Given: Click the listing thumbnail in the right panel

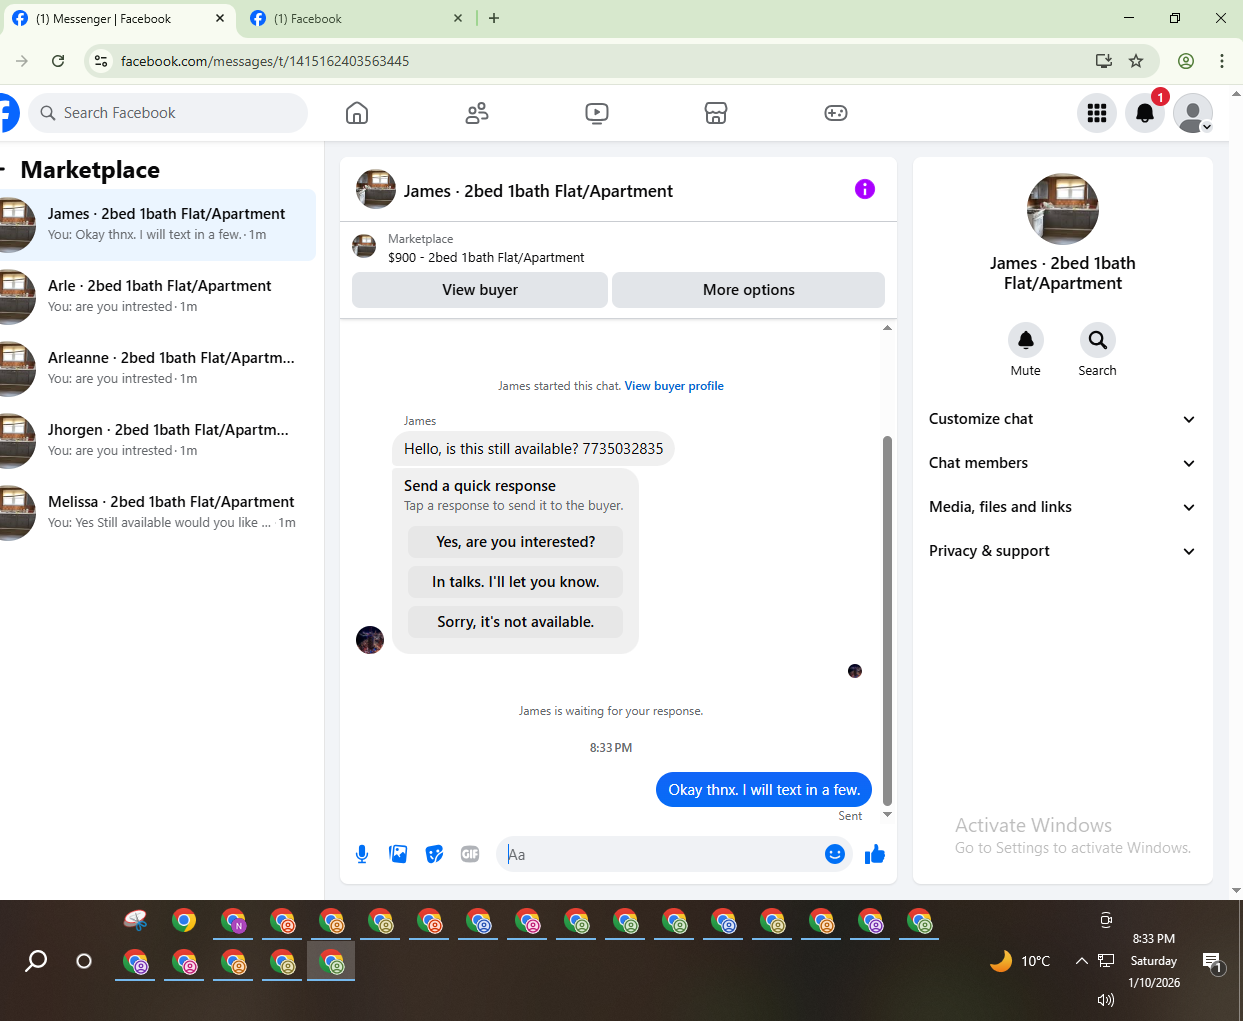Looking at the screenshot, I should (1063, 209).
